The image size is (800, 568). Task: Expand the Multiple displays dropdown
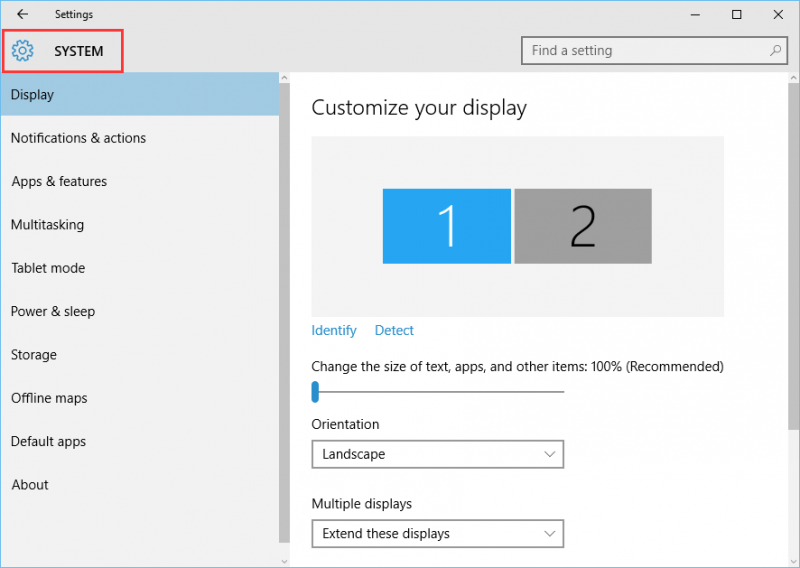pyautogui.click(x=437, y=534)
